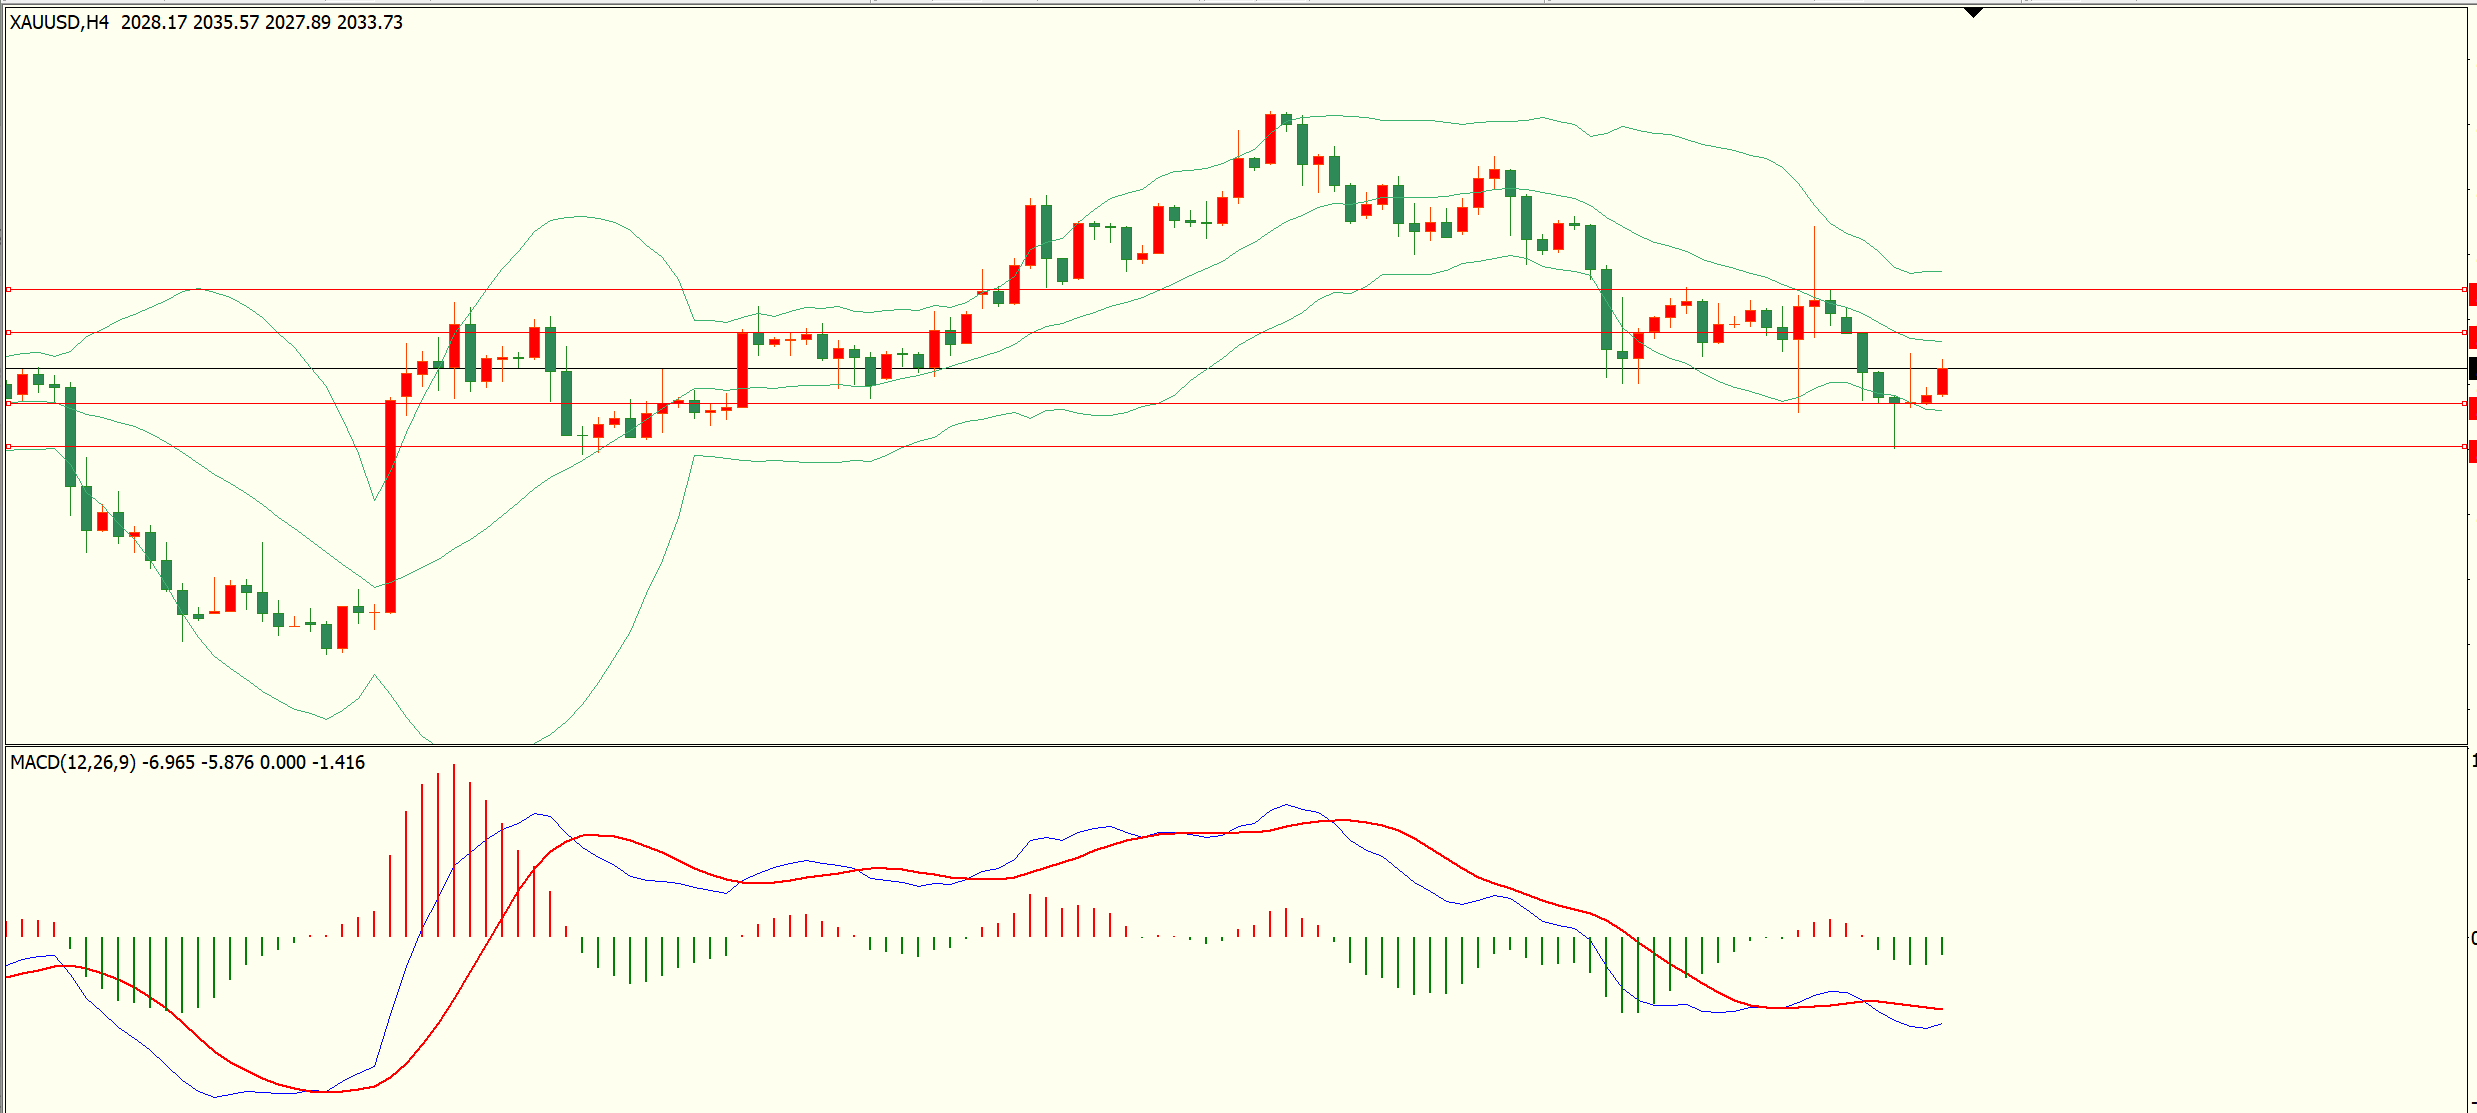Click the tallest red MACD histogram bar
The width and height of the screenshot is (2477, 1113).
click(x=453, y=850)
